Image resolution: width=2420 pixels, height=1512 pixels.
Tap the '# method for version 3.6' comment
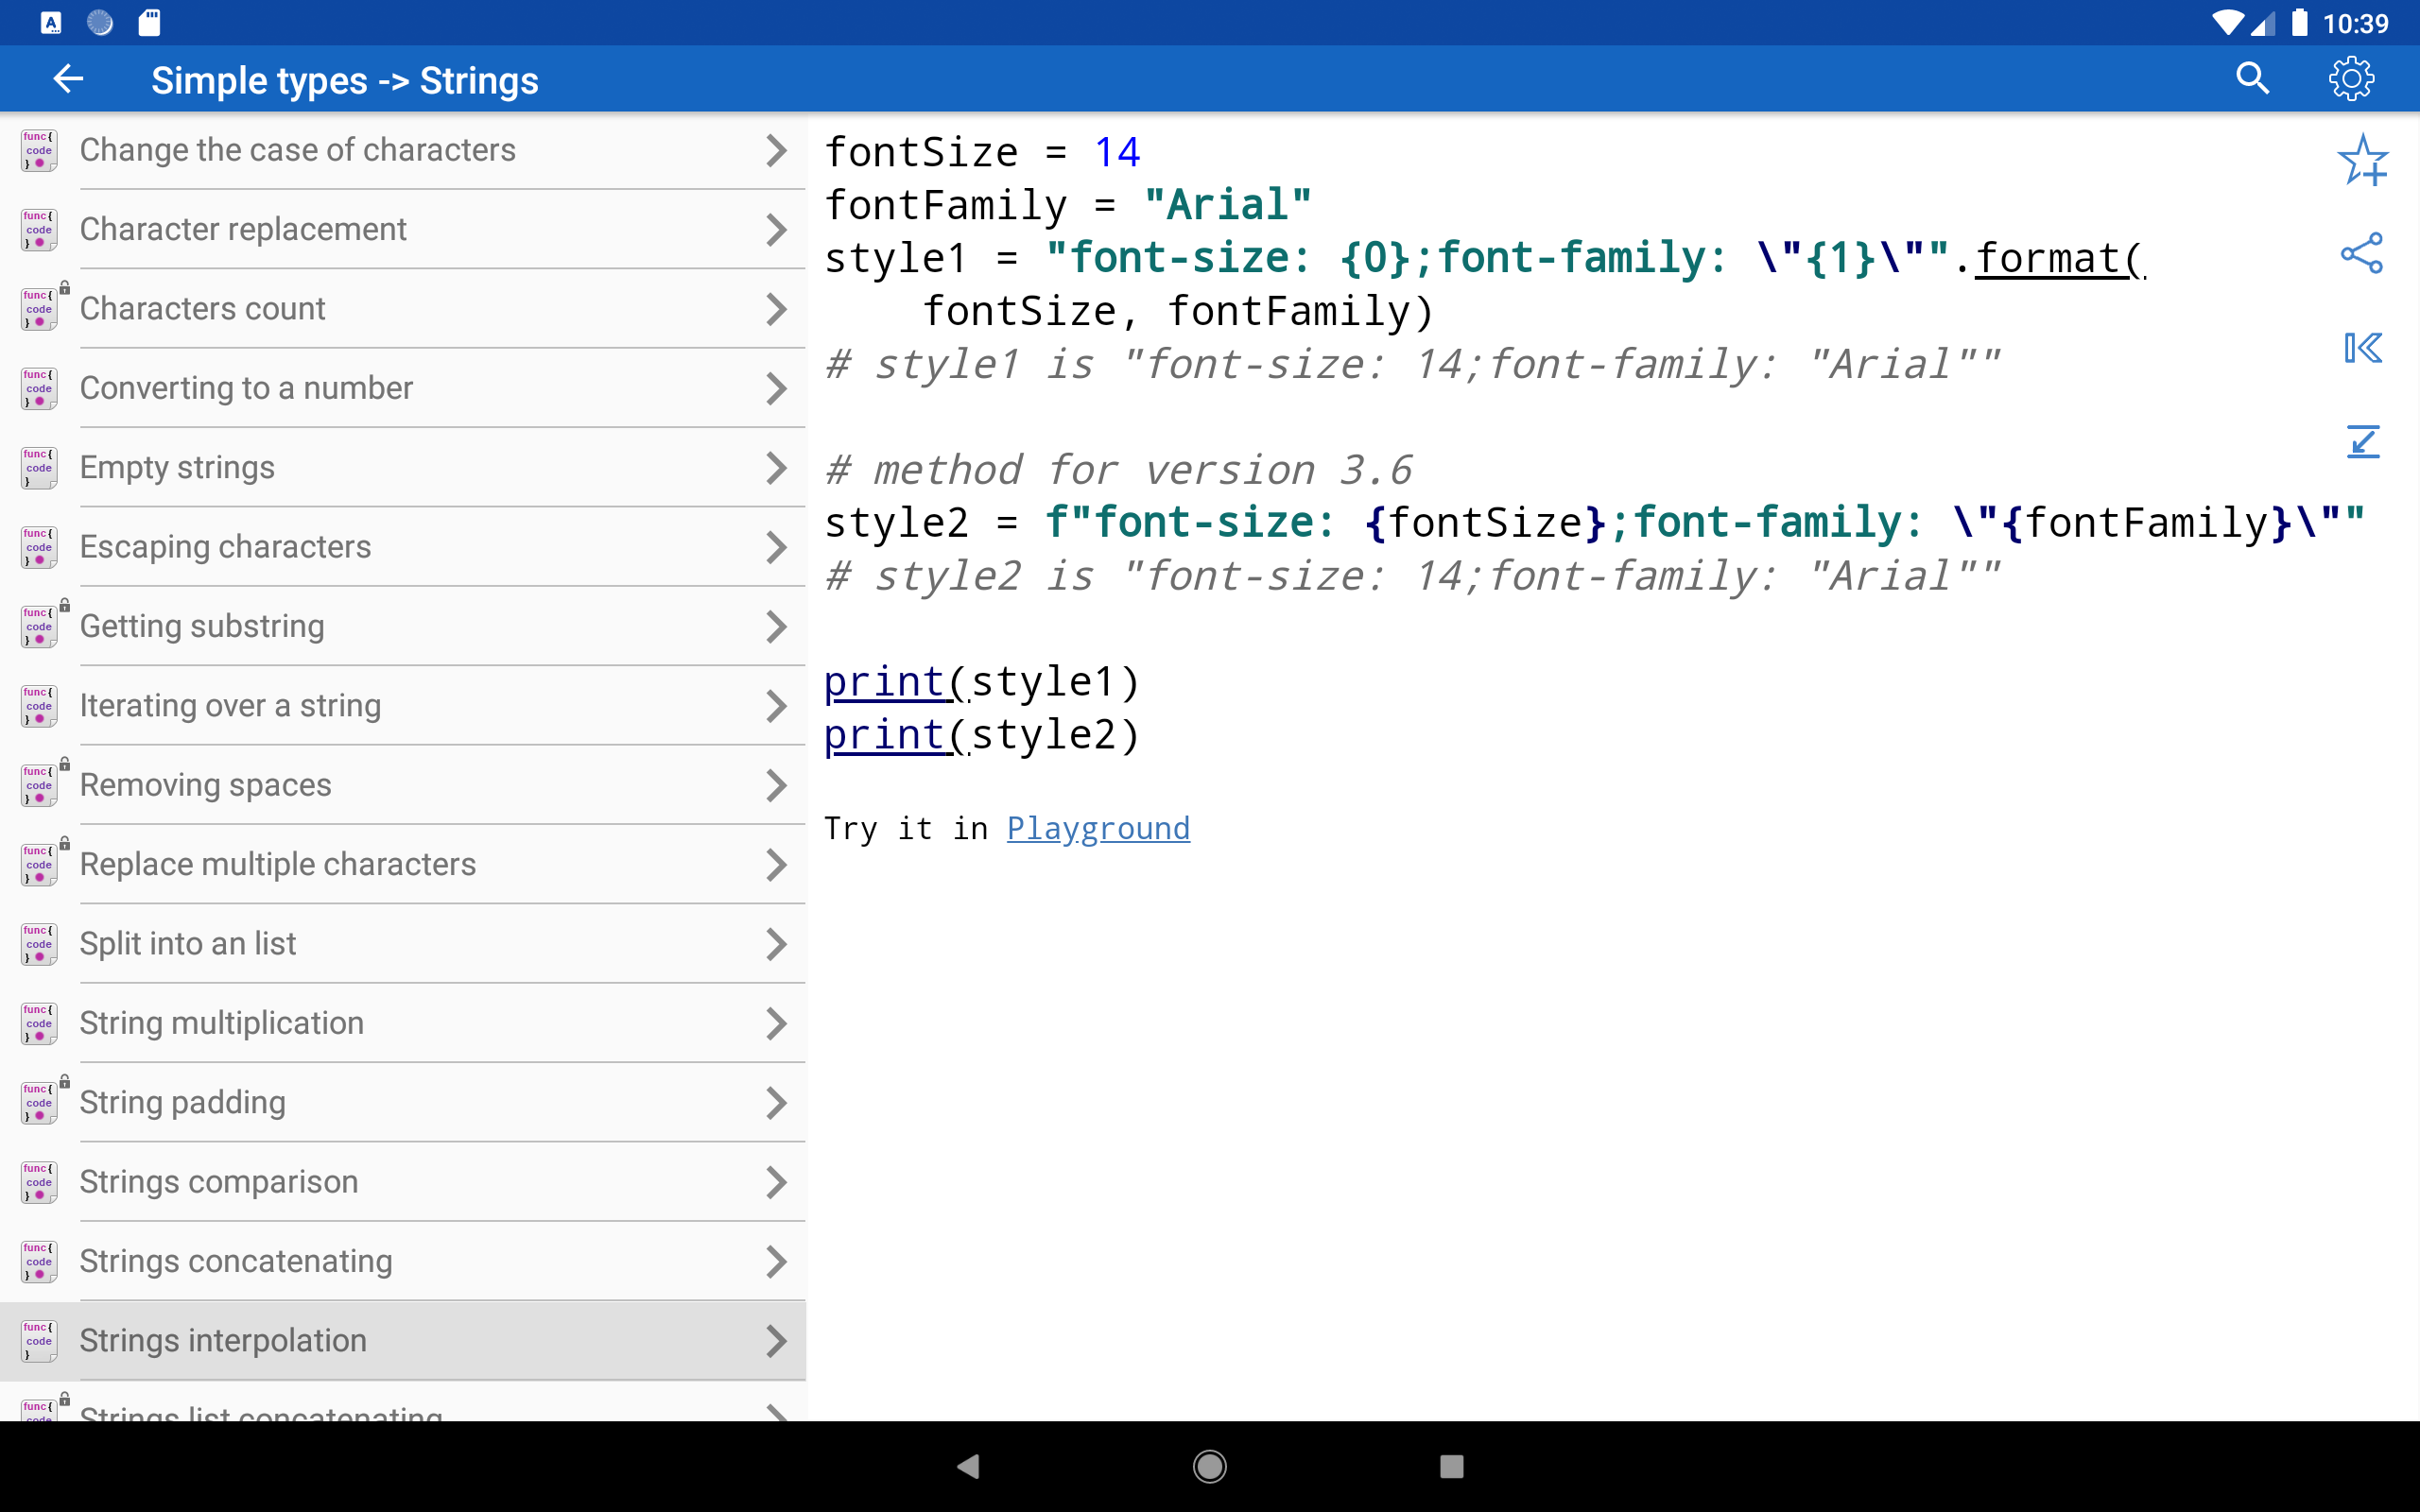pyautogui.click(x=1119, y=470)
